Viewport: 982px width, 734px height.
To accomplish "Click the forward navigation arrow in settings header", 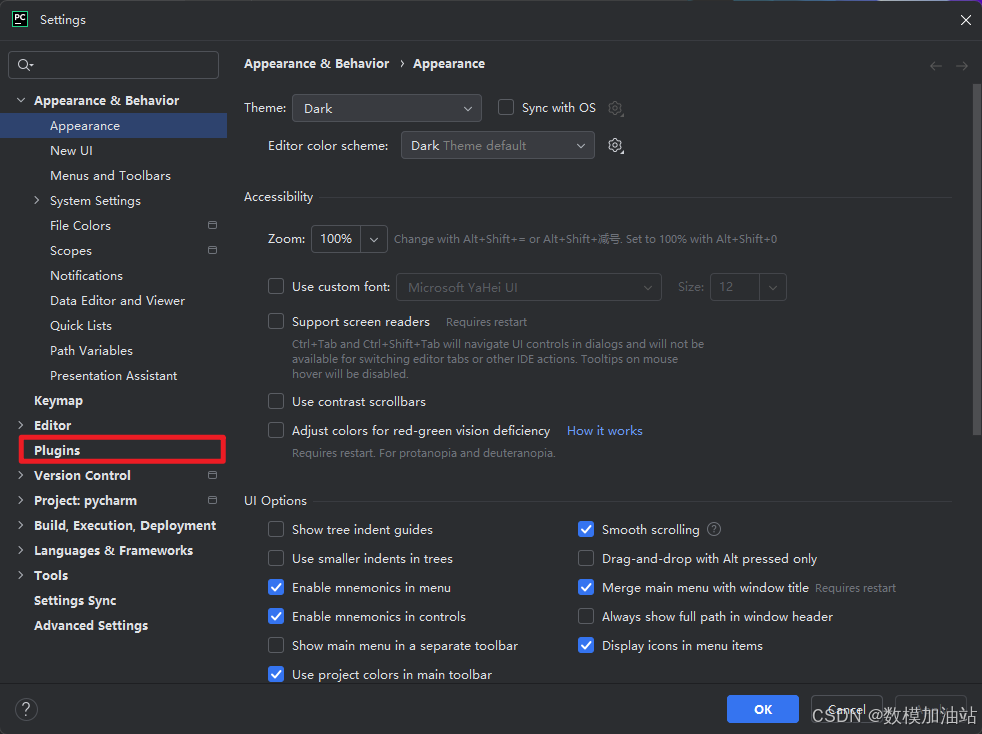I will coord(961,65).
